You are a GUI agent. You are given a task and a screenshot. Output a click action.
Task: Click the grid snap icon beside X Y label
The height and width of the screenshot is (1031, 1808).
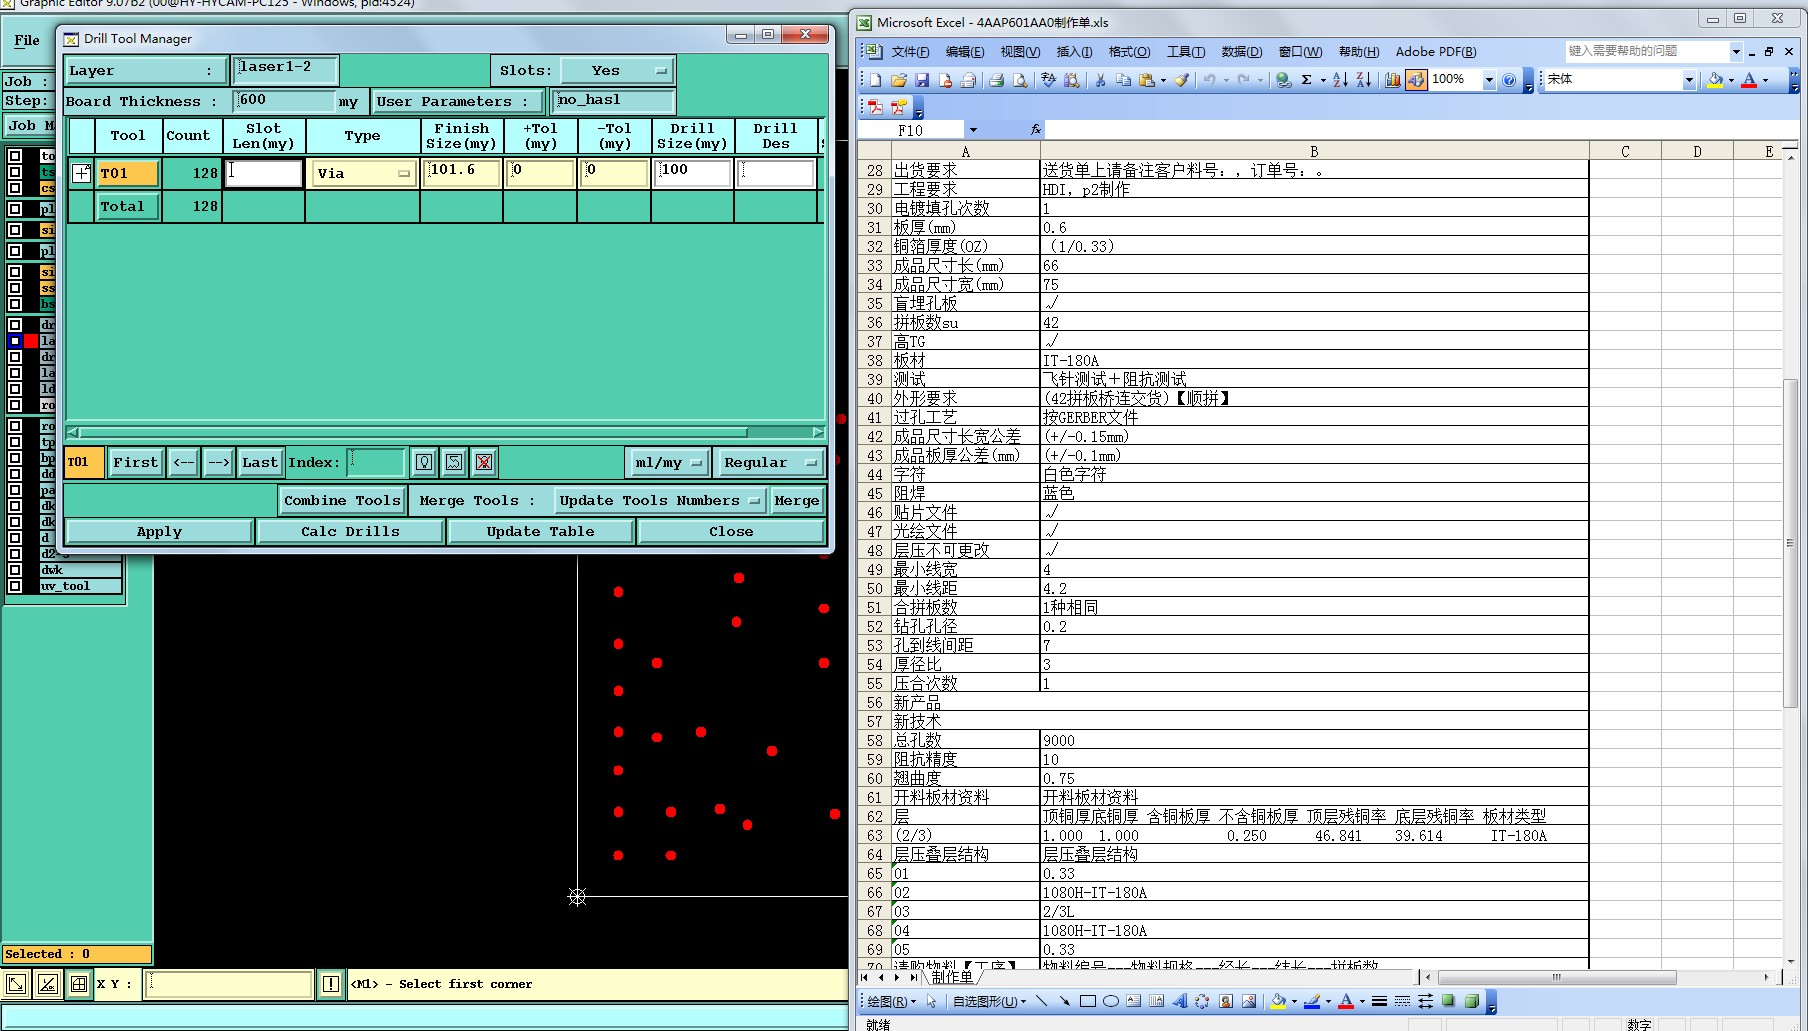click(79, 984)
